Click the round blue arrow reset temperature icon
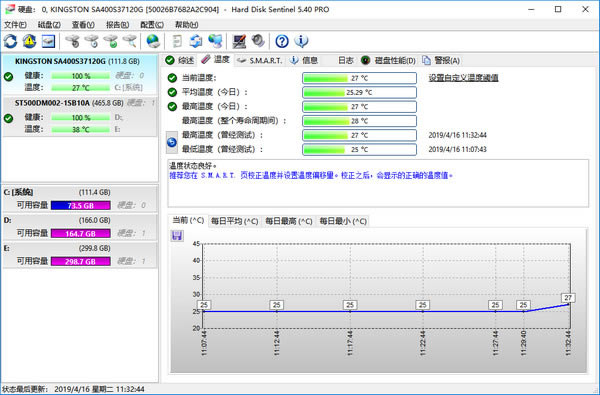Image resolution: width=600 pixels, height=395 pixels. click(172, 142)
